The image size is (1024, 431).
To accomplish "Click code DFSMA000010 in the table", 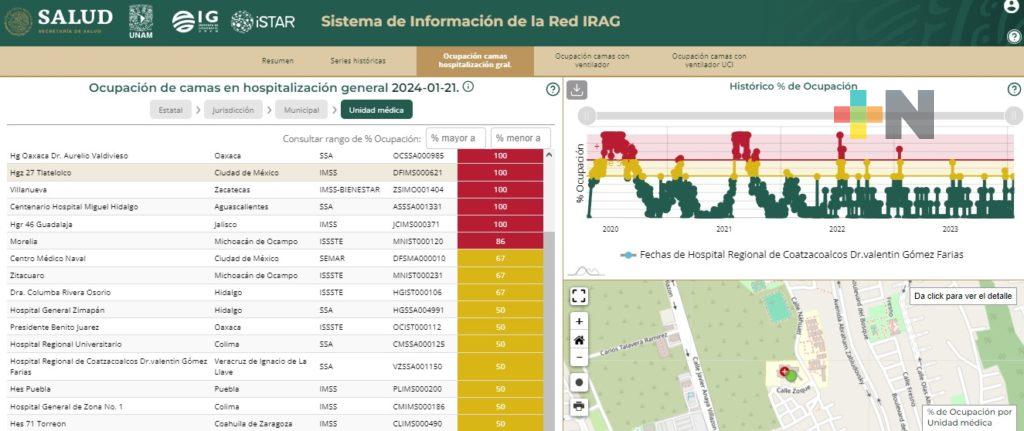I will pyautogui.click(x=419, y=259).
